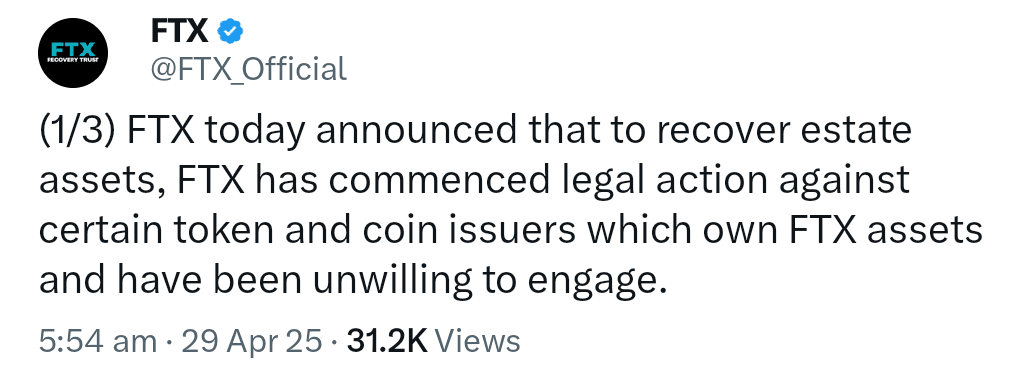Click the phrase "legal action against"
Viewport: 1032px width, 374px height.
pos(734,181)
